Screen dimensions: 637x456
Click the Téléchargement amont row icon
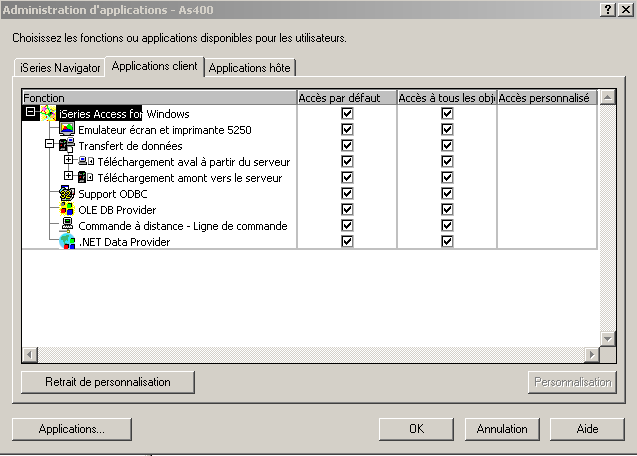(x=86, y=177)
